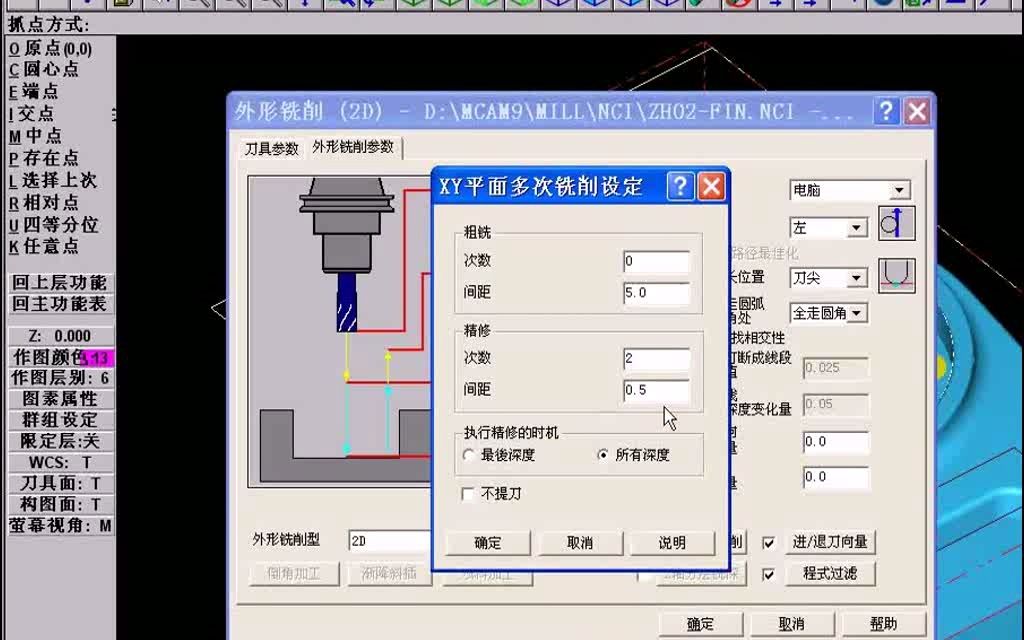Click the tip compensation preview icon
1024x640 pixels.
(896, 276)
